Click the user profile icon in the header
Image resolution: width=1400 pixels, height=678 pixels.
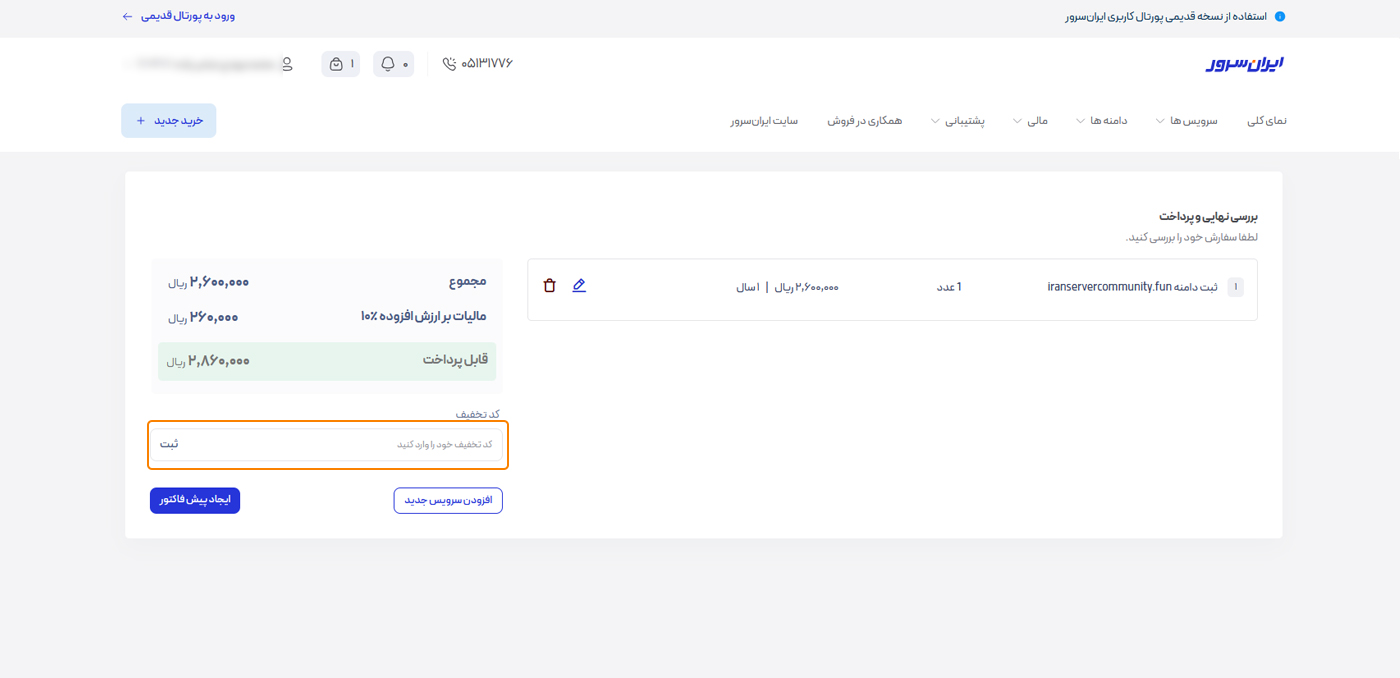(x=288, y=63)
